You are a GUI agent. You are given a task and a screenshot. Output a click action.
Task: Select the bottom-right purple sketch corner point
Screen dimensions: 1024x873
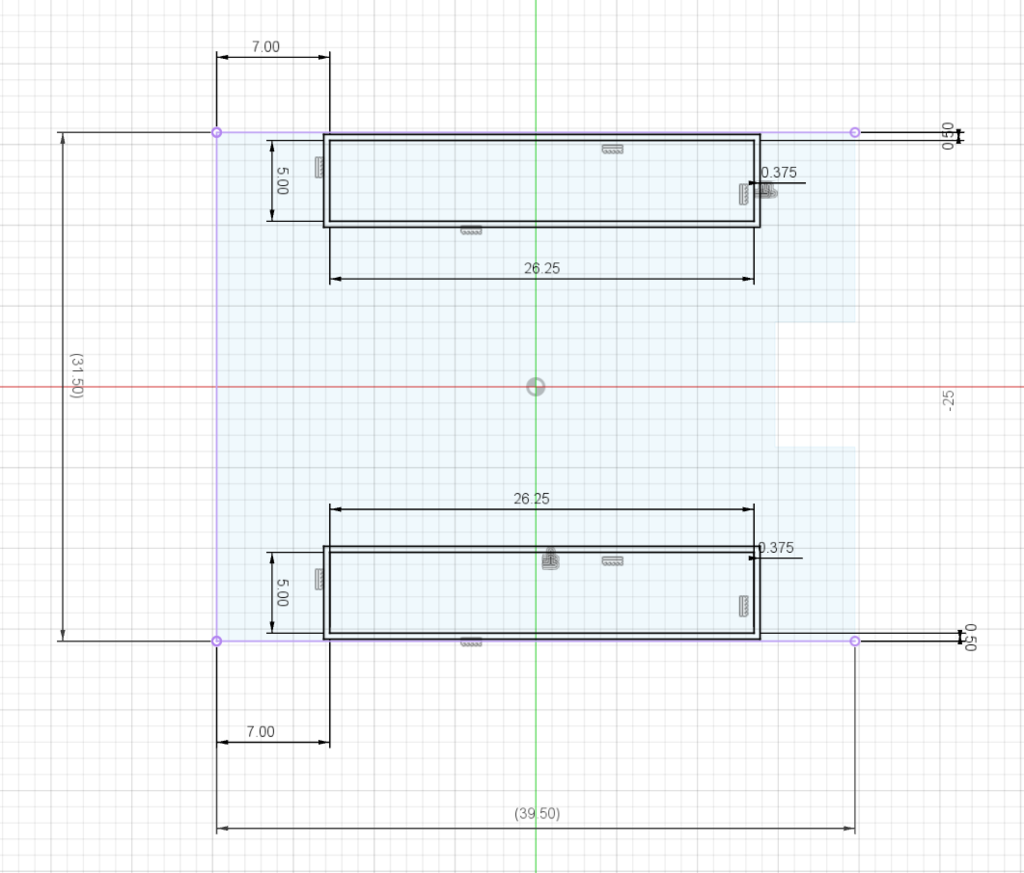click(855, 641)
